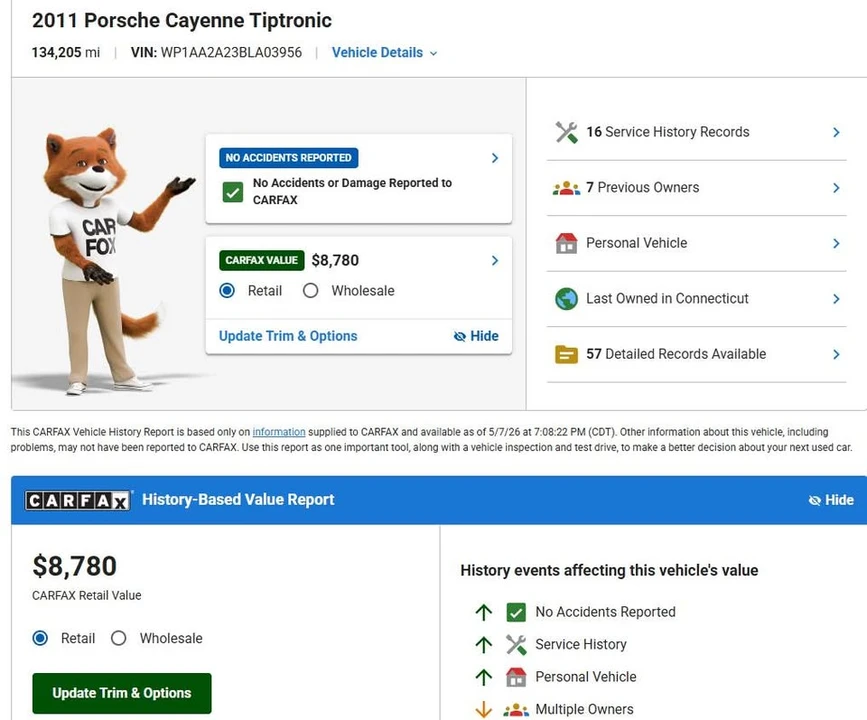Viewport: 867px width, 720px height.
Task: Hide the CARFAX Value card
Action: tap(476, 336)
